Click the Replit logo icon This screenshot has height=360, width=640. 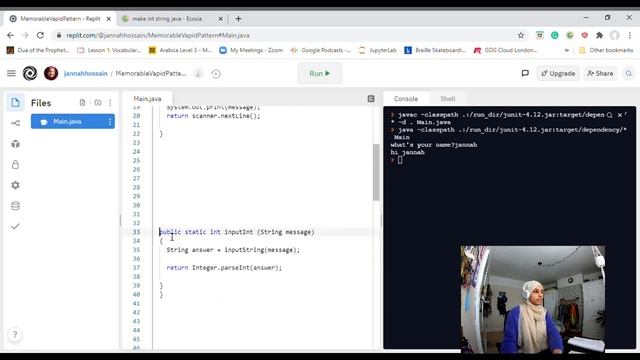tap(30, 73)
